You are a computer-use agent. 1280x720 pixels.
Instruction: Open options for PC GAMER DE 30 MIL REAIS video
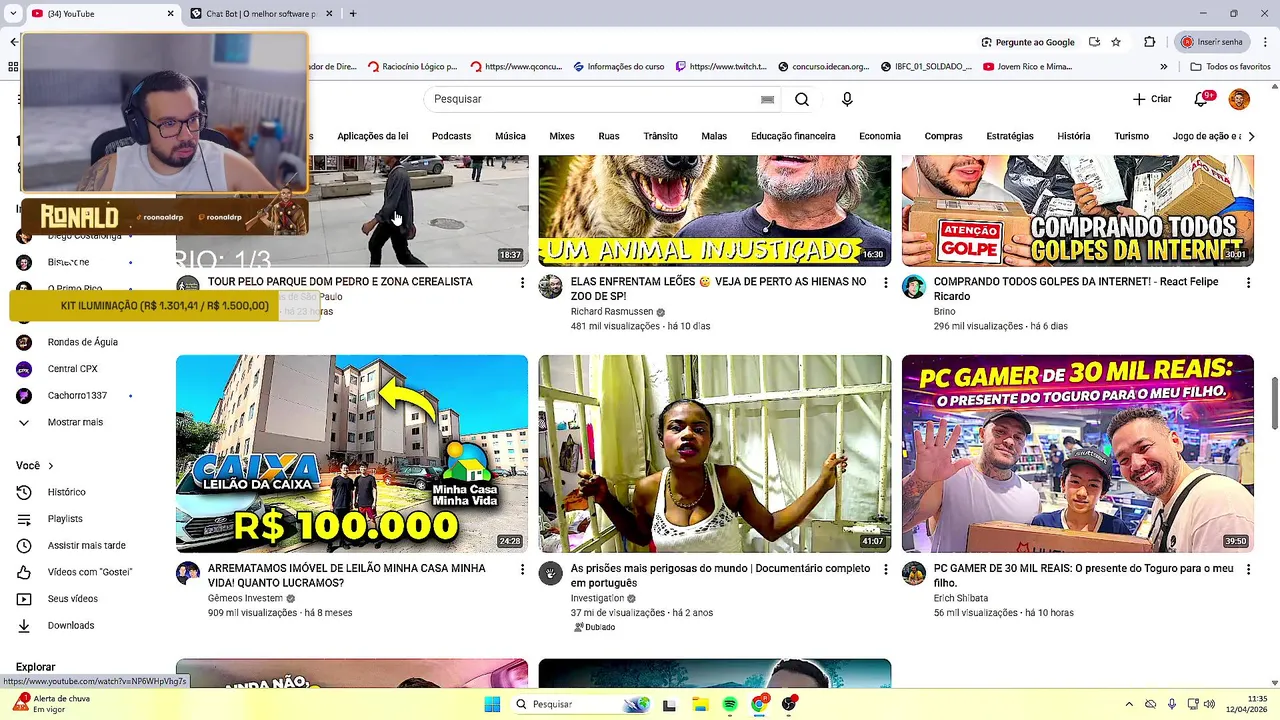(1248, 569)
